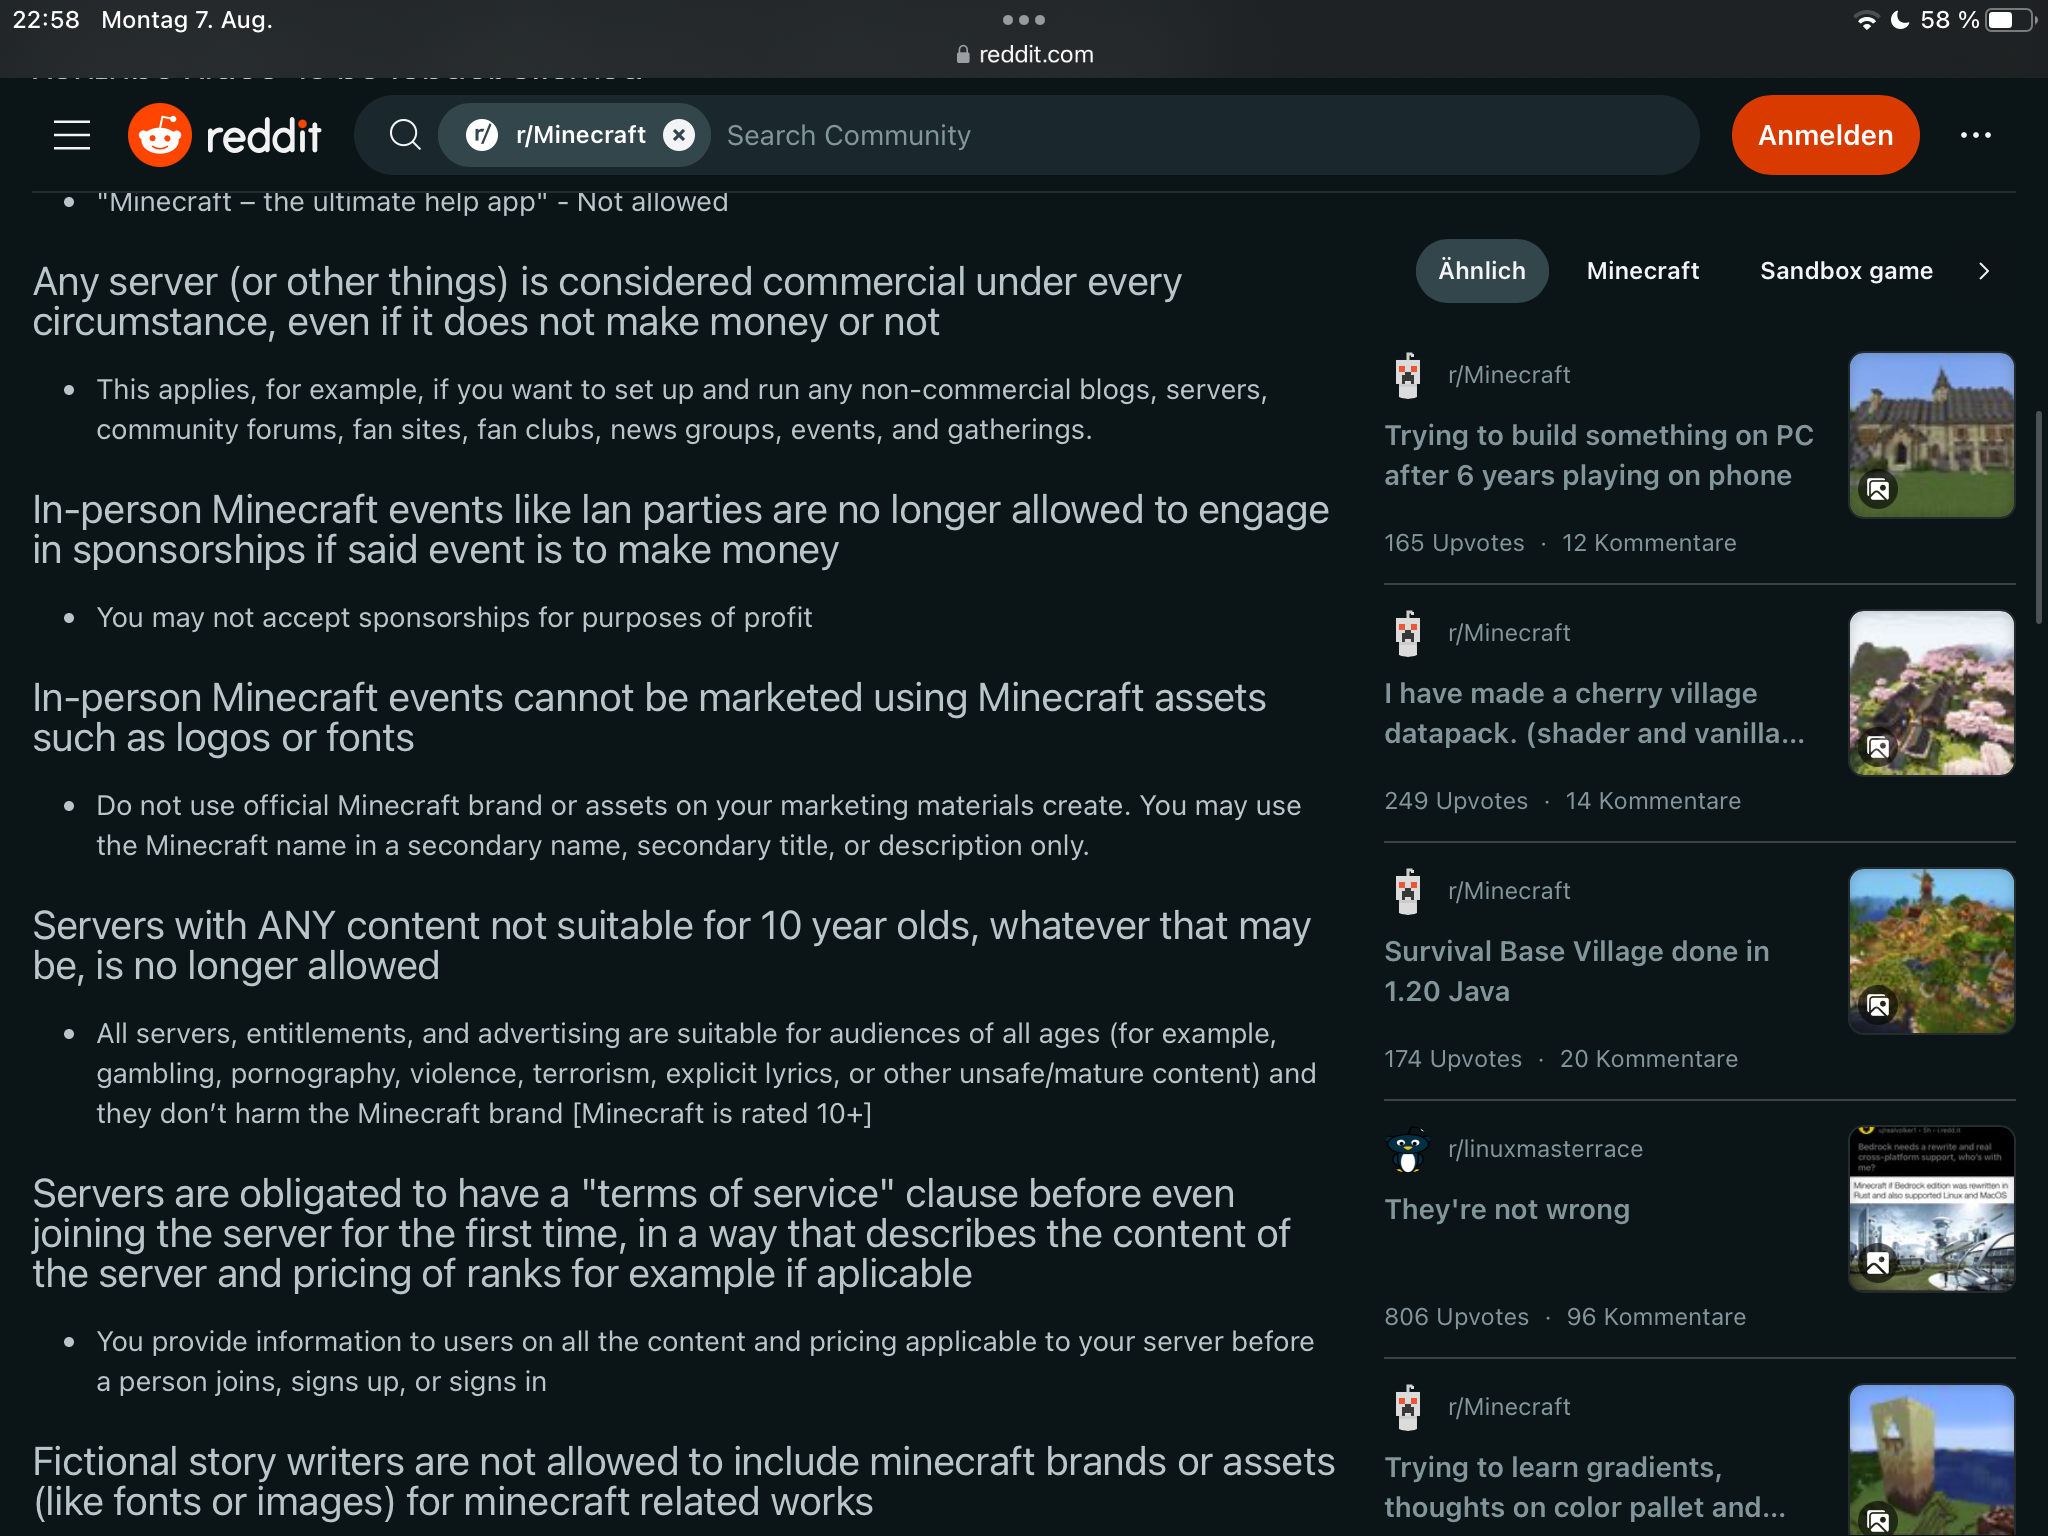2048x1536 pixels.
Task: Click the 'ultimate help app' Not allowed bullet
Action: point(412,203)
